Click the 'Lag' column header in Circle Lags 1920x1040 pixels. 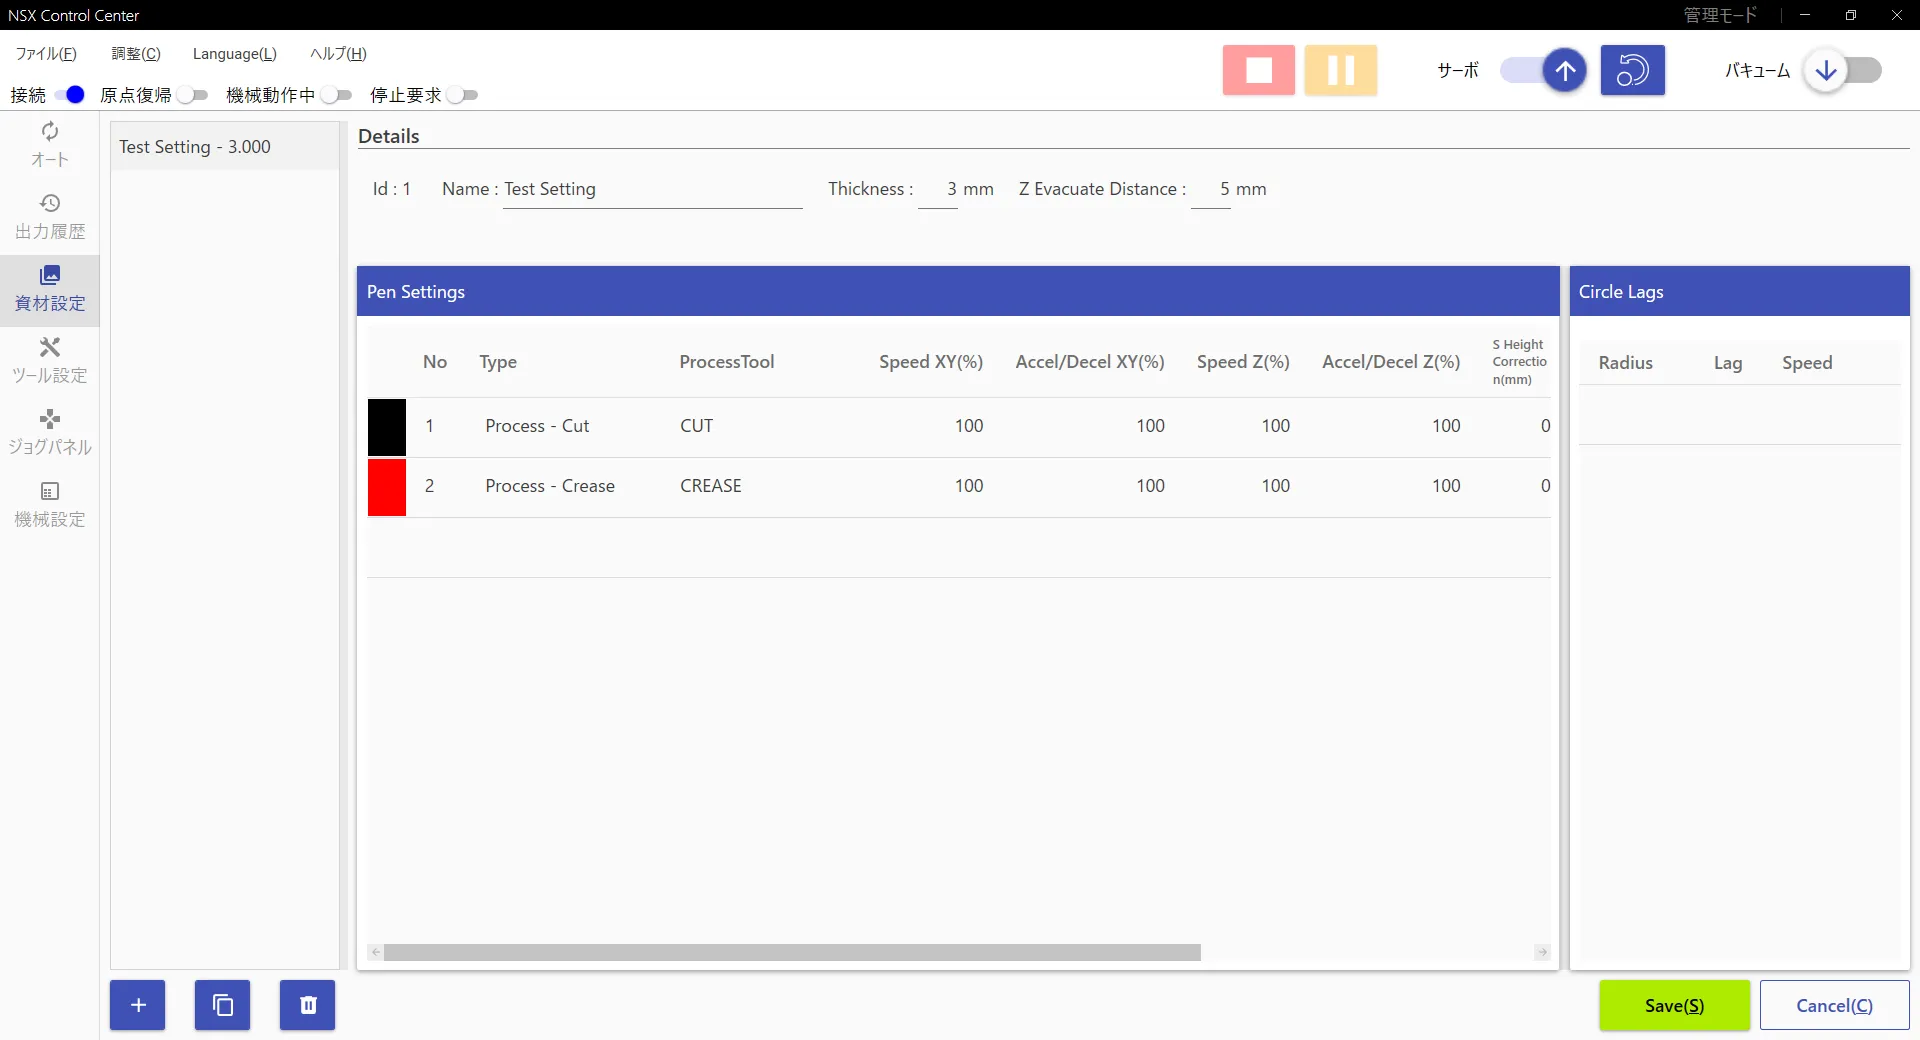(1728, 363)
